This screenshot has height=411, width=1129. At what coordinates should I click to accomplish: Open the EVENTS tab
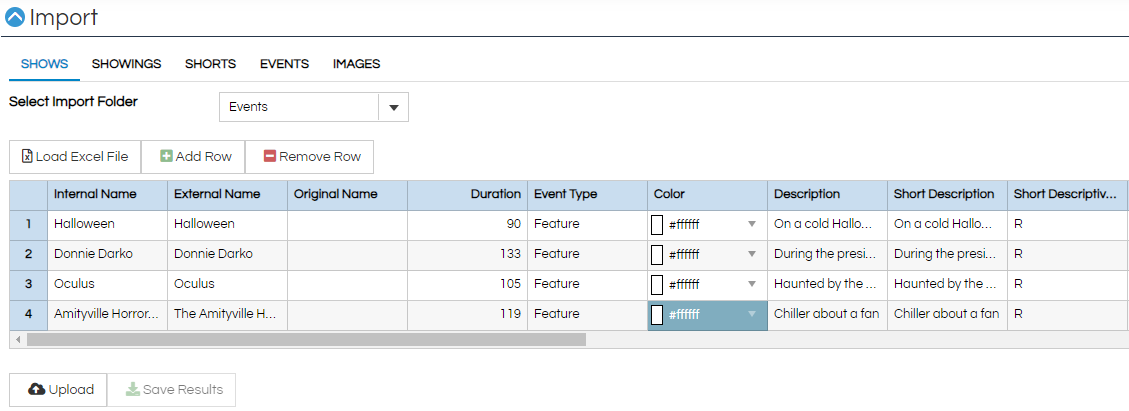coord(284,64)
